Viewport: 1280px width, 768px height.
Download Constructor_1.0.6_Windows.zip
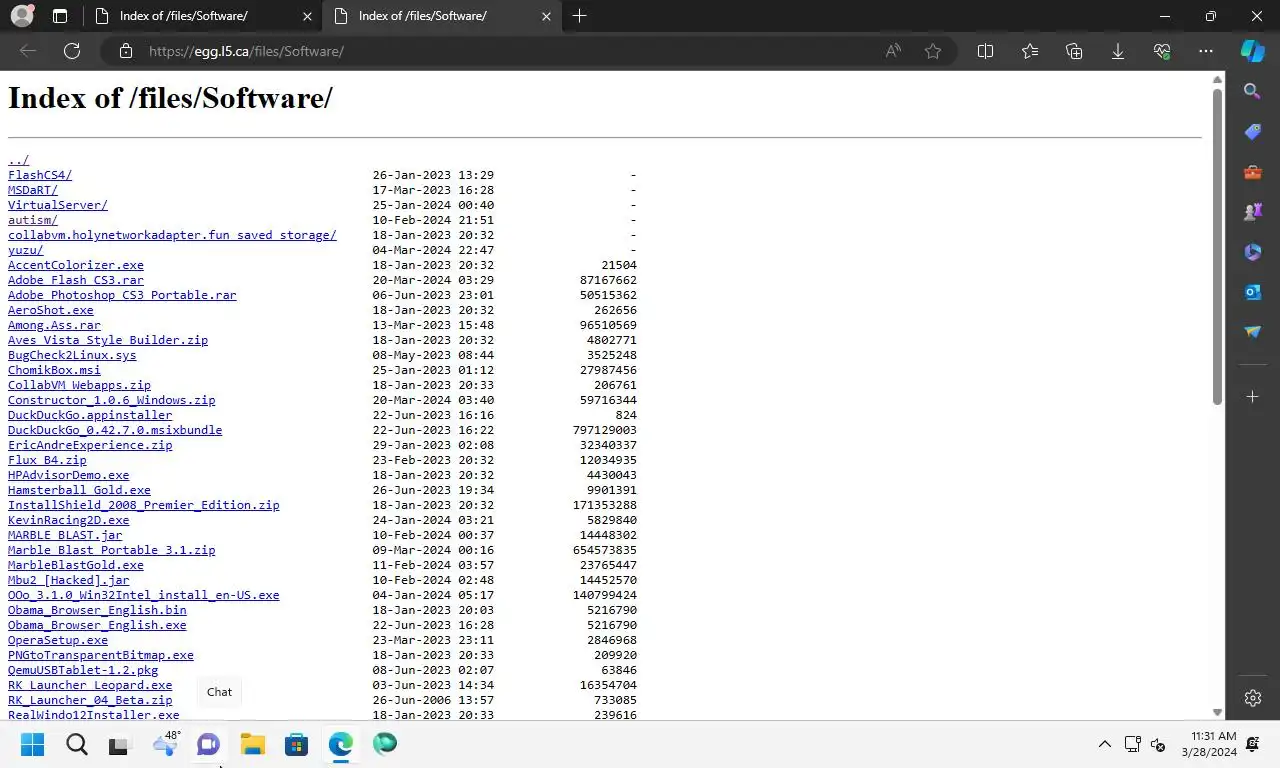[x=112, y=400]
